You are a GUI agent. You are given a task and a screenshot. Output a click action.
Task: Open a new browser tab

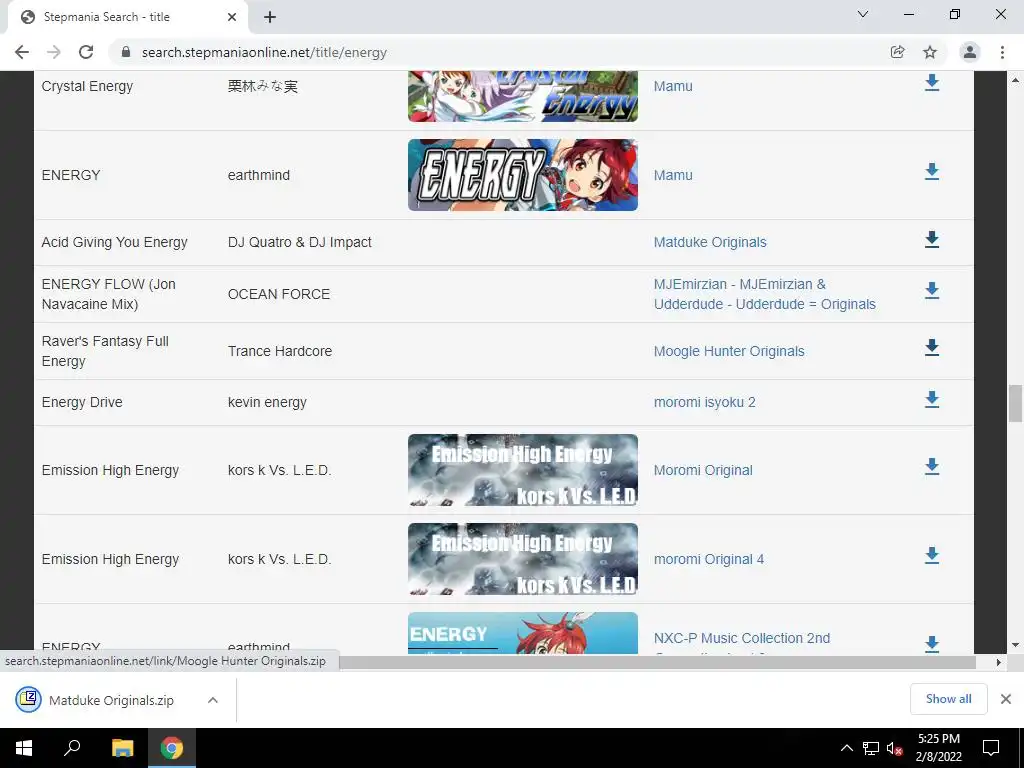(x=270, y=17)
